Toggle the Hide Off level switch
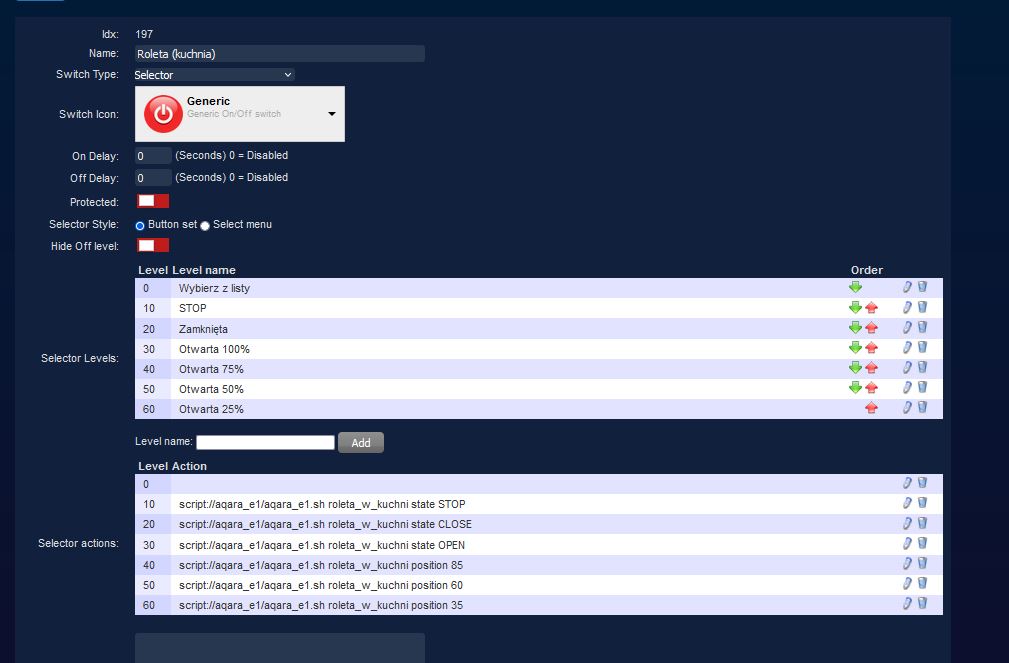The width and height of the screenshot is (1009, 663). point(153,245)
